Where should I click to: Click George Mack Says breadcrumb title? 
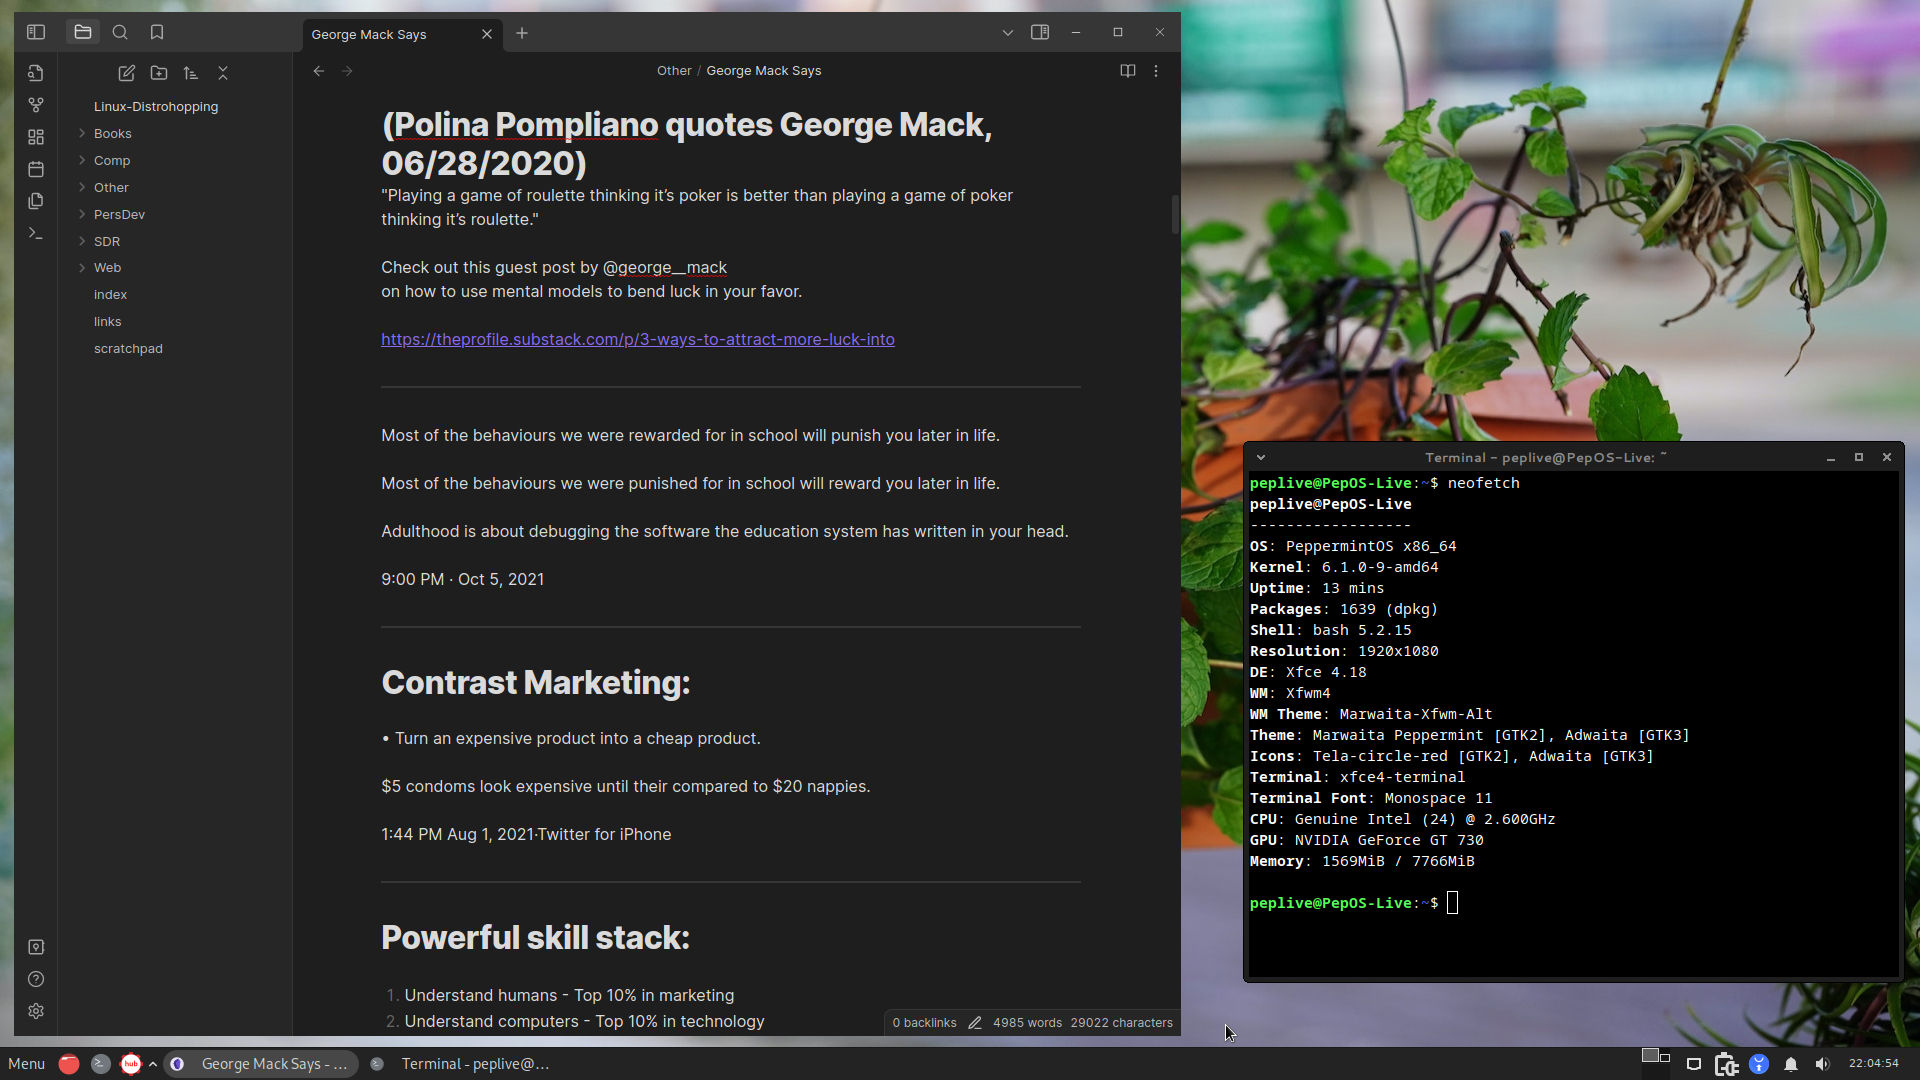coord(764,71)
